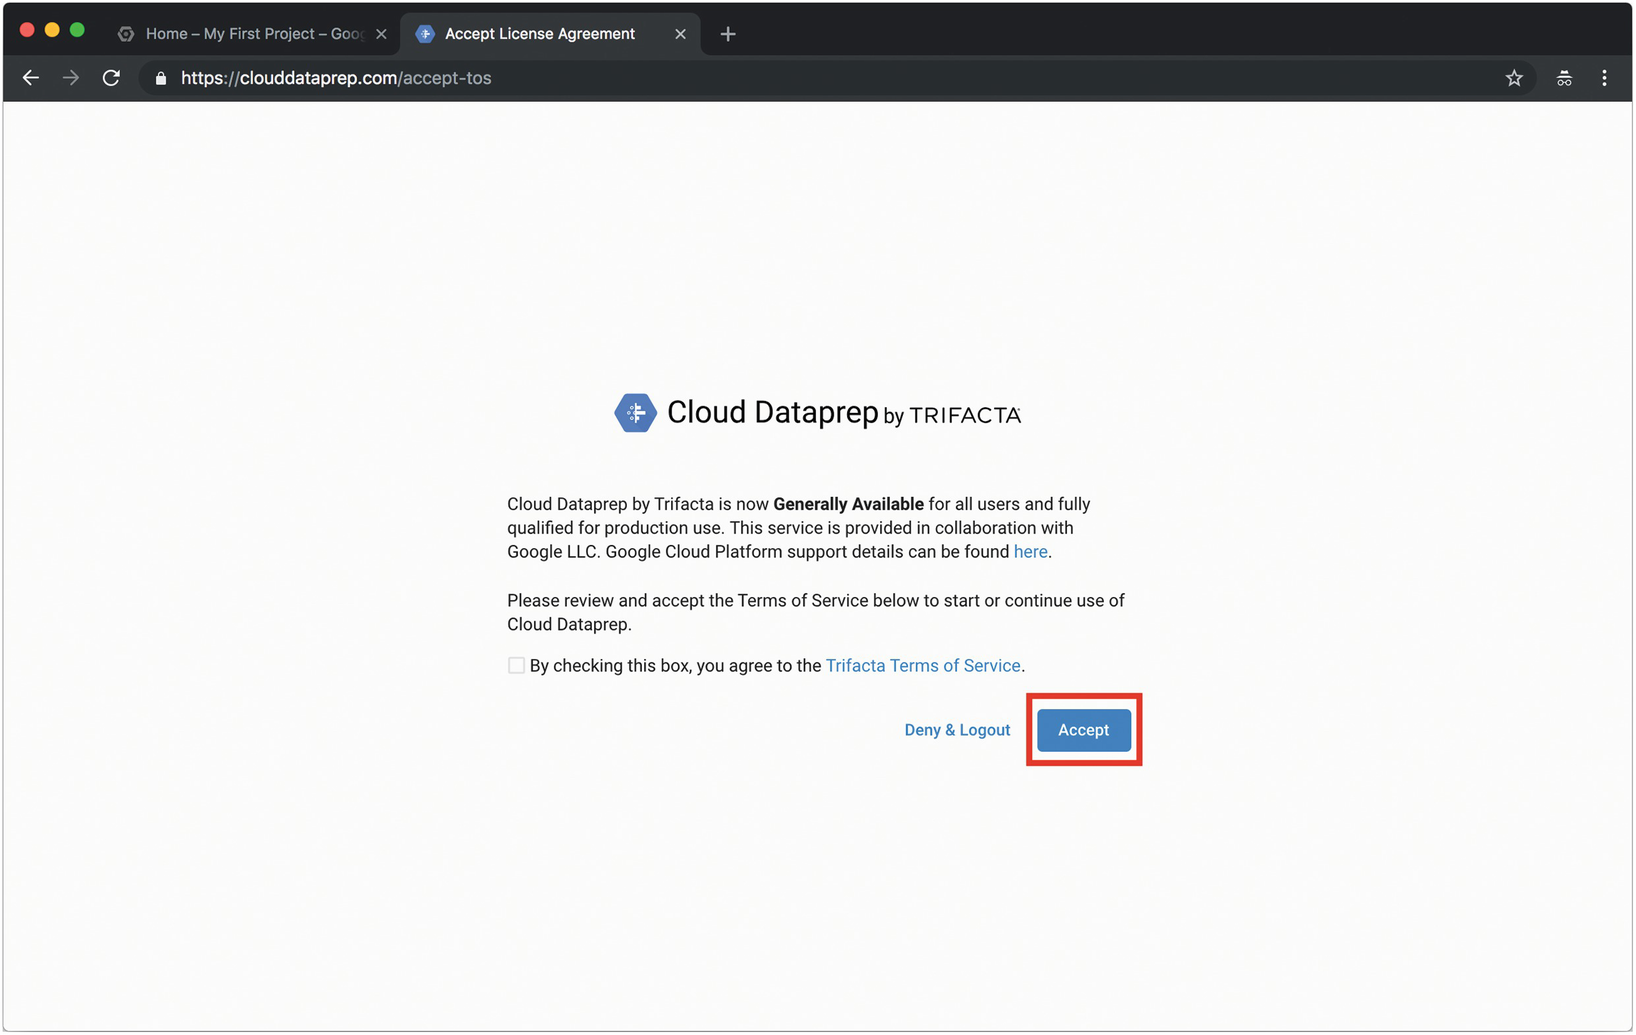The image size is (1636, 1035).
Task: Click the 'Generally Available' bold text
Action: 848,504
